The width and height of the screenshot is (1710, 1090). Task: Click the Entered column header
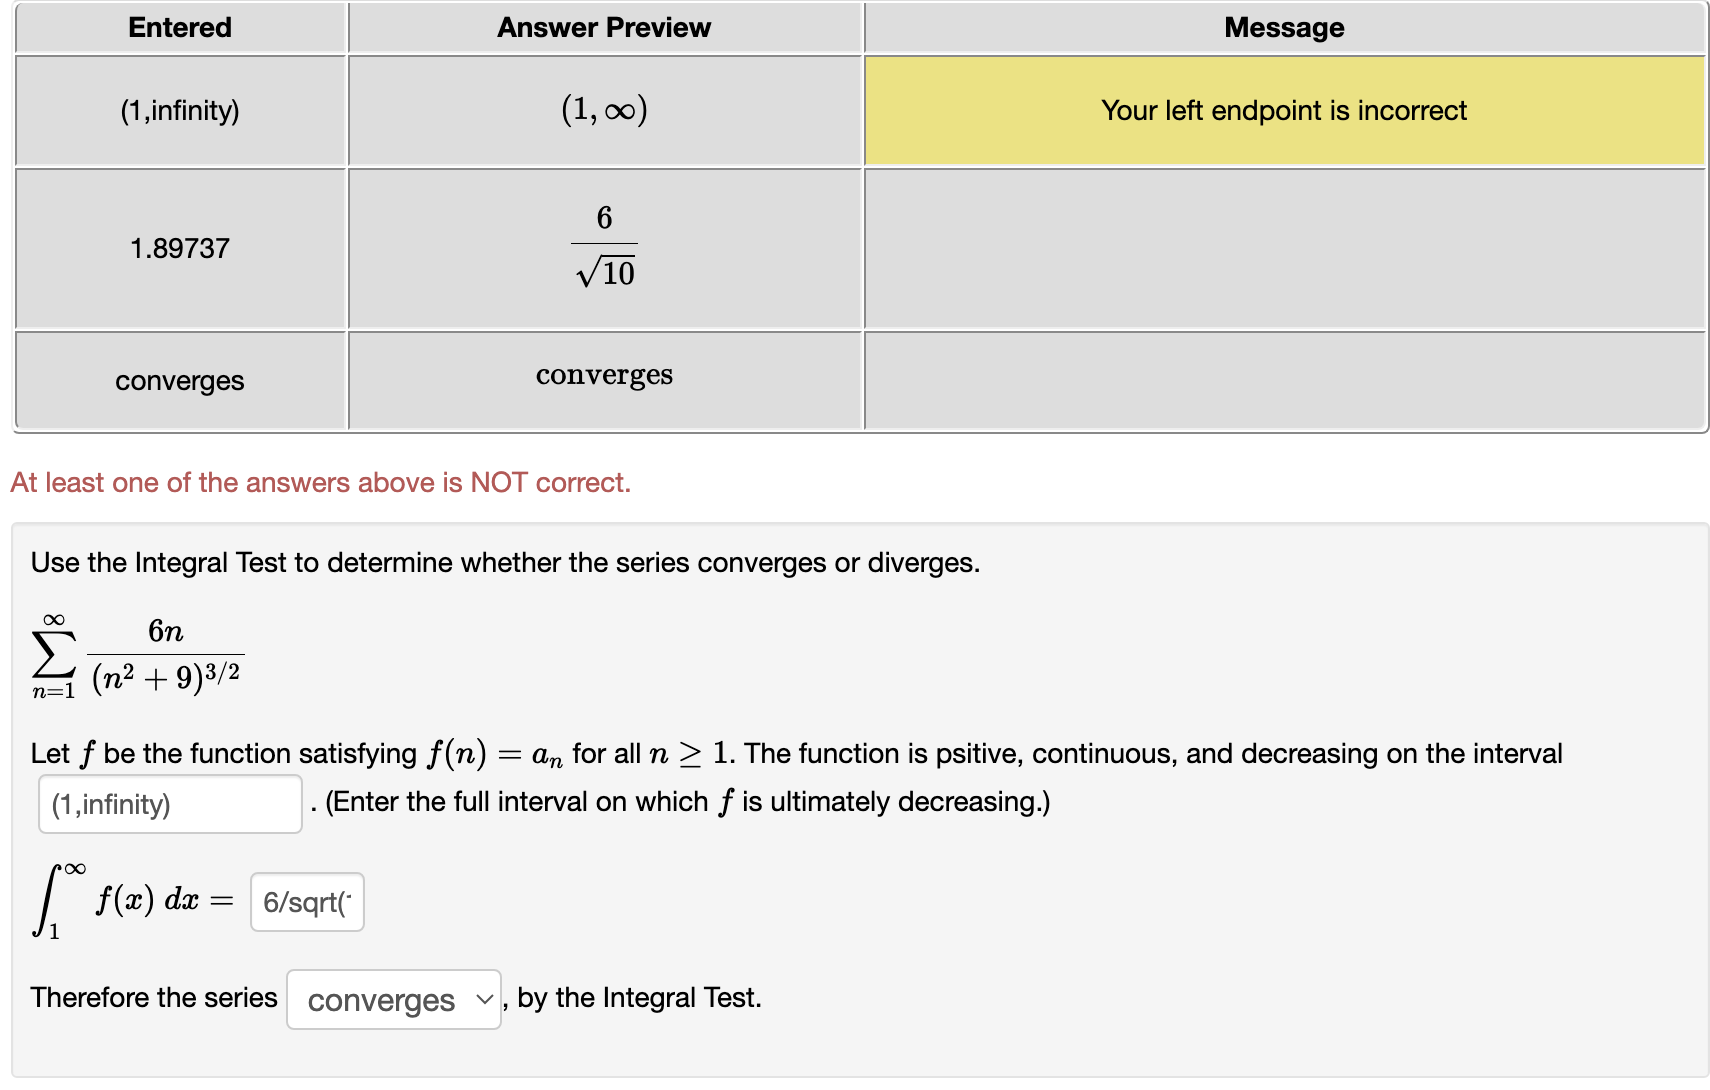[x=179, y=27]
